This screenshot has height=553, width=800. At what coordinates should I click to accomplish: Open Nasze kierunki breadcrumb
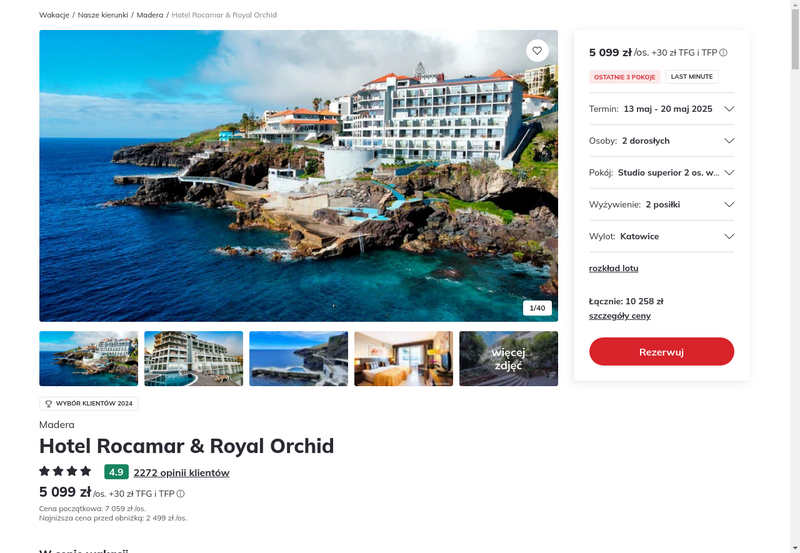pyautogui.click(x=103, y=15)
